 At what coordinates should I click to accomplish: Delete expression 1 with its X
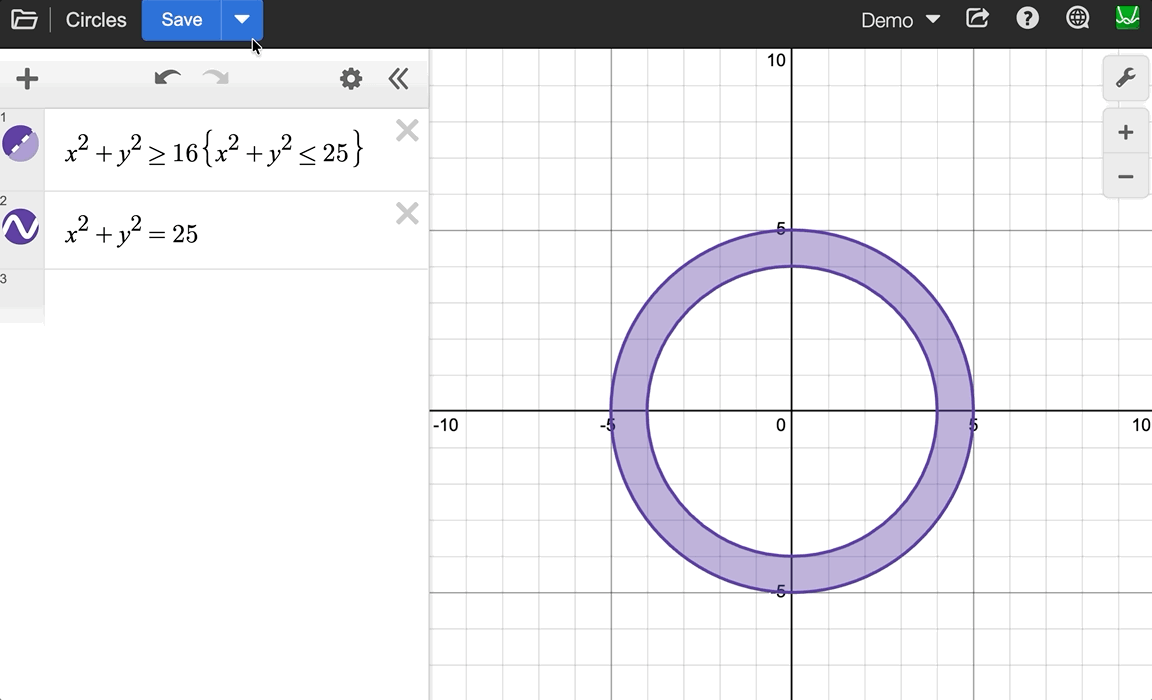point(407,131)
